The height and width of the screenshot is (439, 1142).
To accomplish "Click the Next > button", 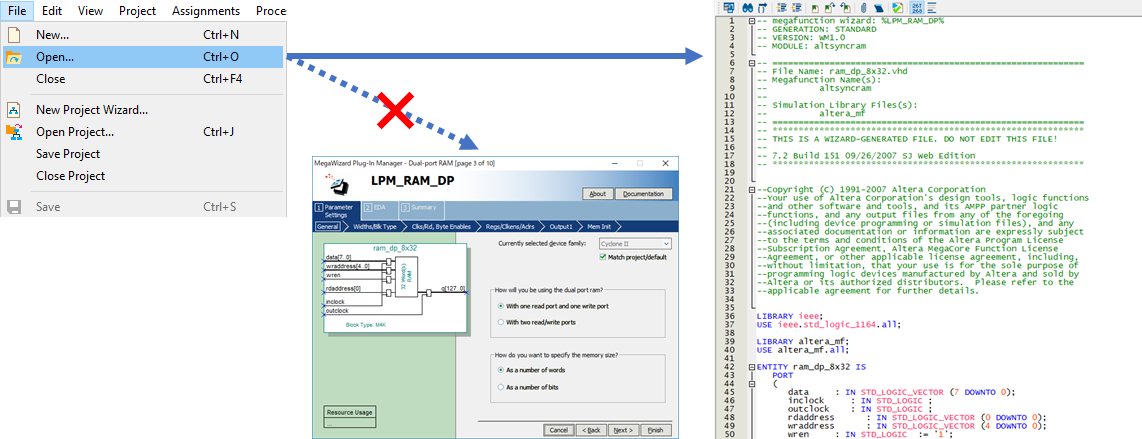I will click(623, 430).
